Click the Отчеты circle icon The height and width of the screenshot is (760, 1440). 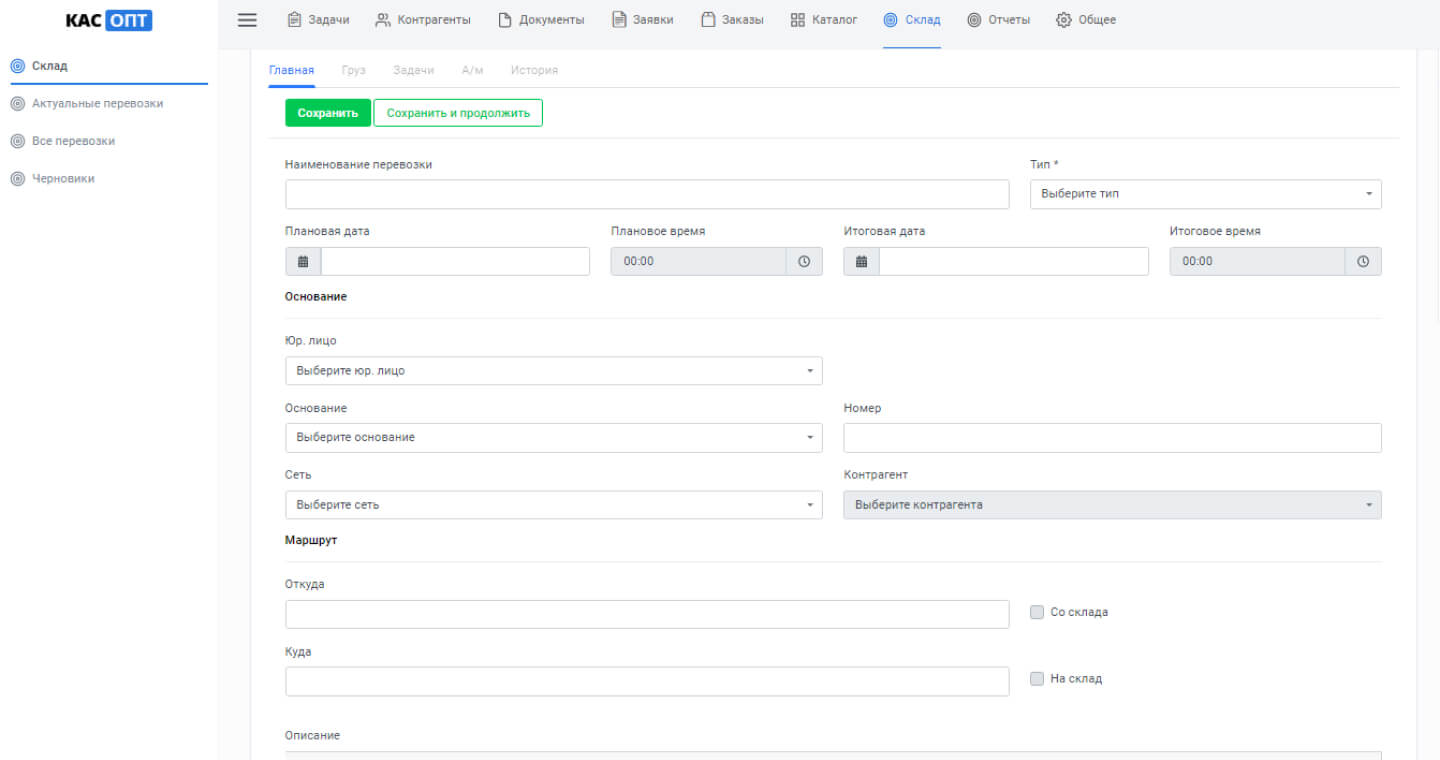[974, 20]
